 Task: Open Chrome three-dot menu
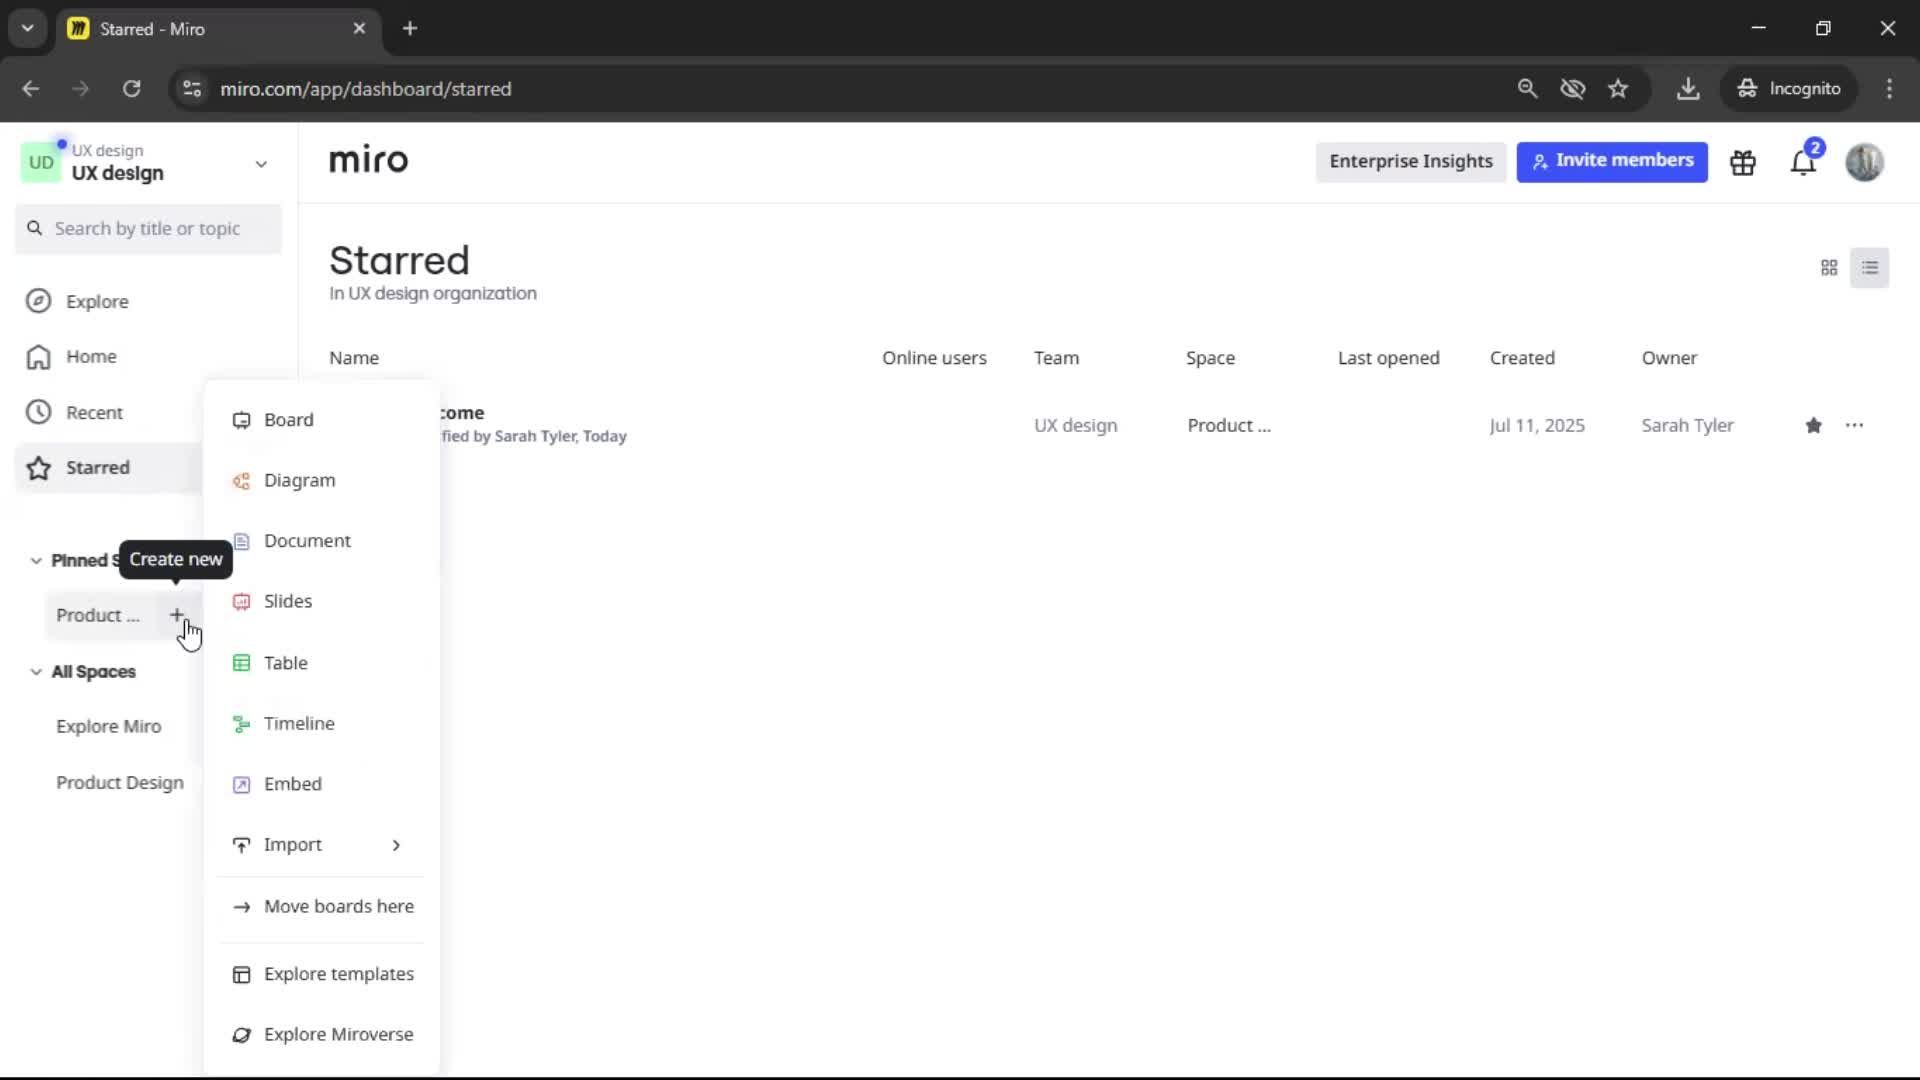1889,89
